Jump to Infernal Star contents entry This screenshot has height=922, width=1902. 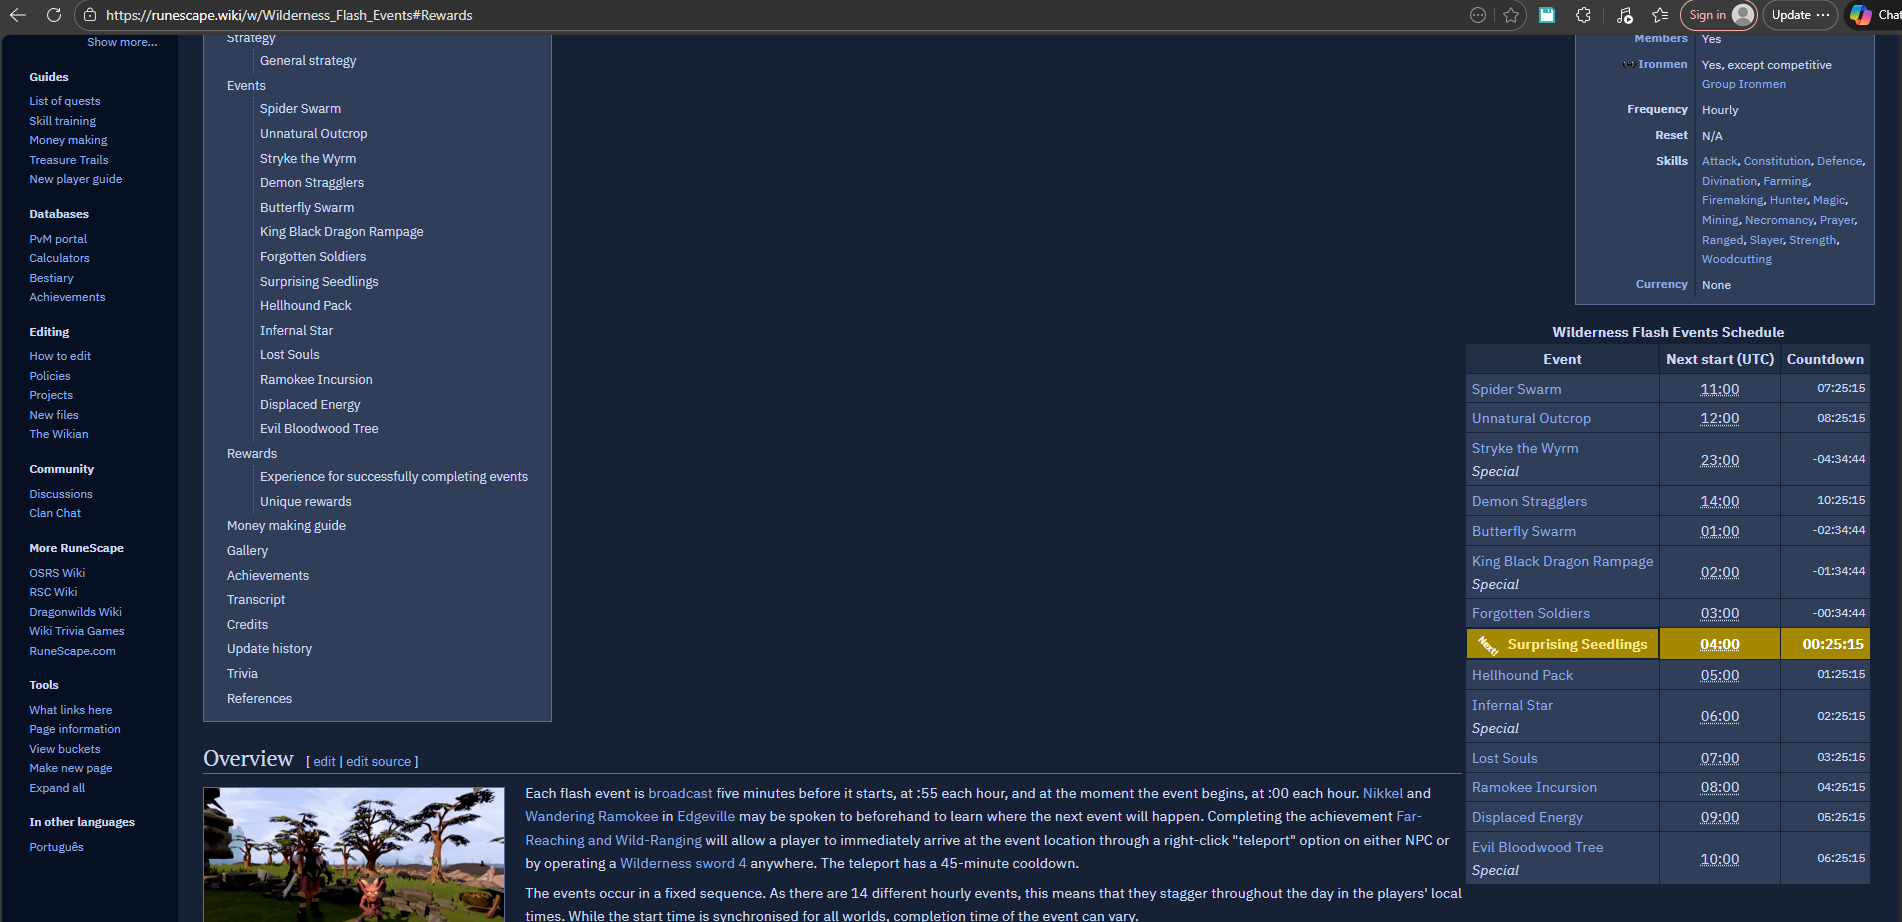pos(297,331)
